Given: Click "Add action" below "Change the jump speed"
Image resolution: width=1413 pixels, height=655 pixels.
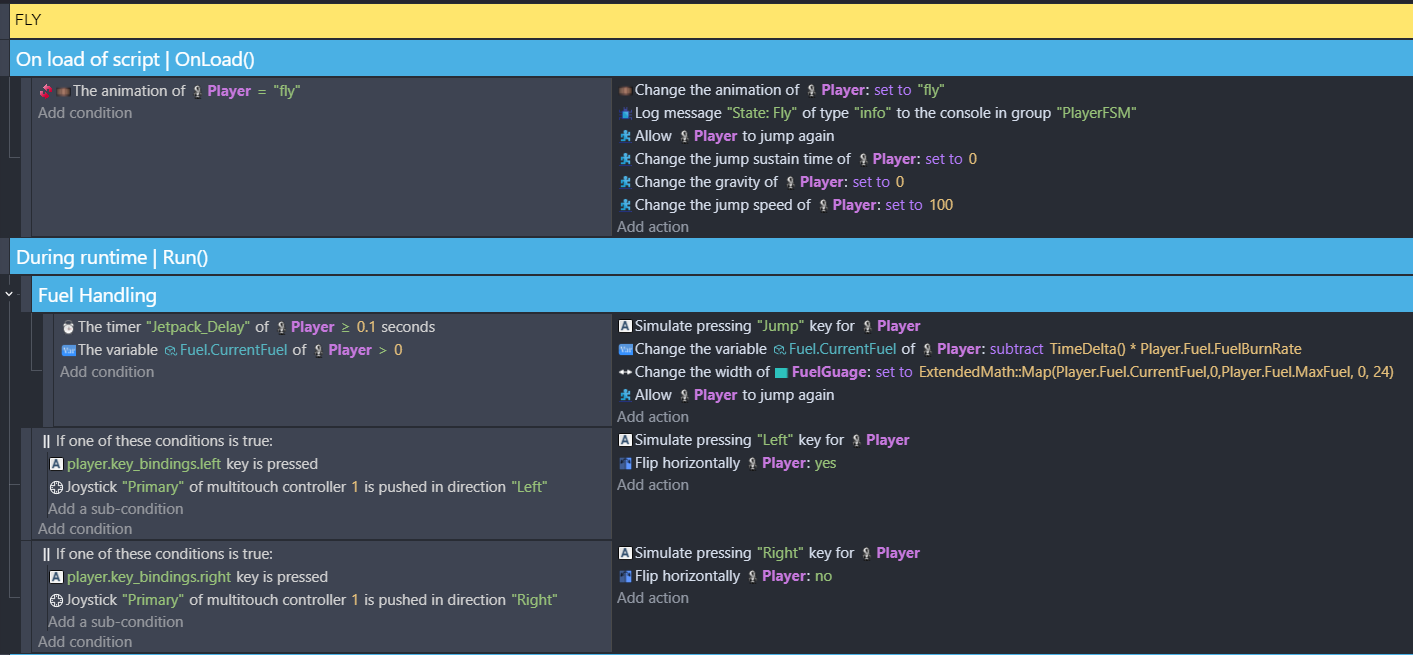Looking at the screenshot, I should pyautogui.click(x=653, y=227).
